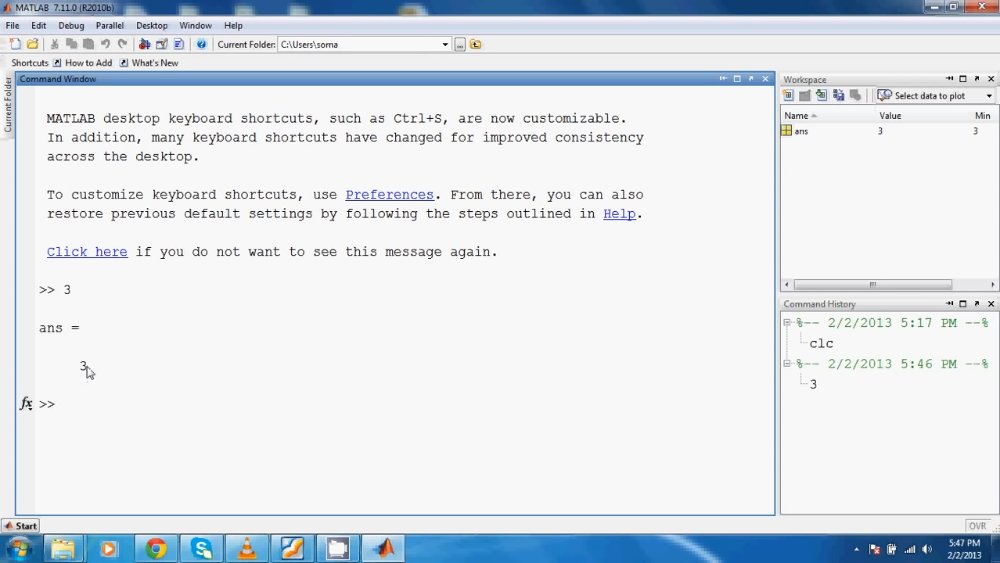Open the Window menu
Viewport: 1000px width, 563px height.
click(x=195, y=26)
